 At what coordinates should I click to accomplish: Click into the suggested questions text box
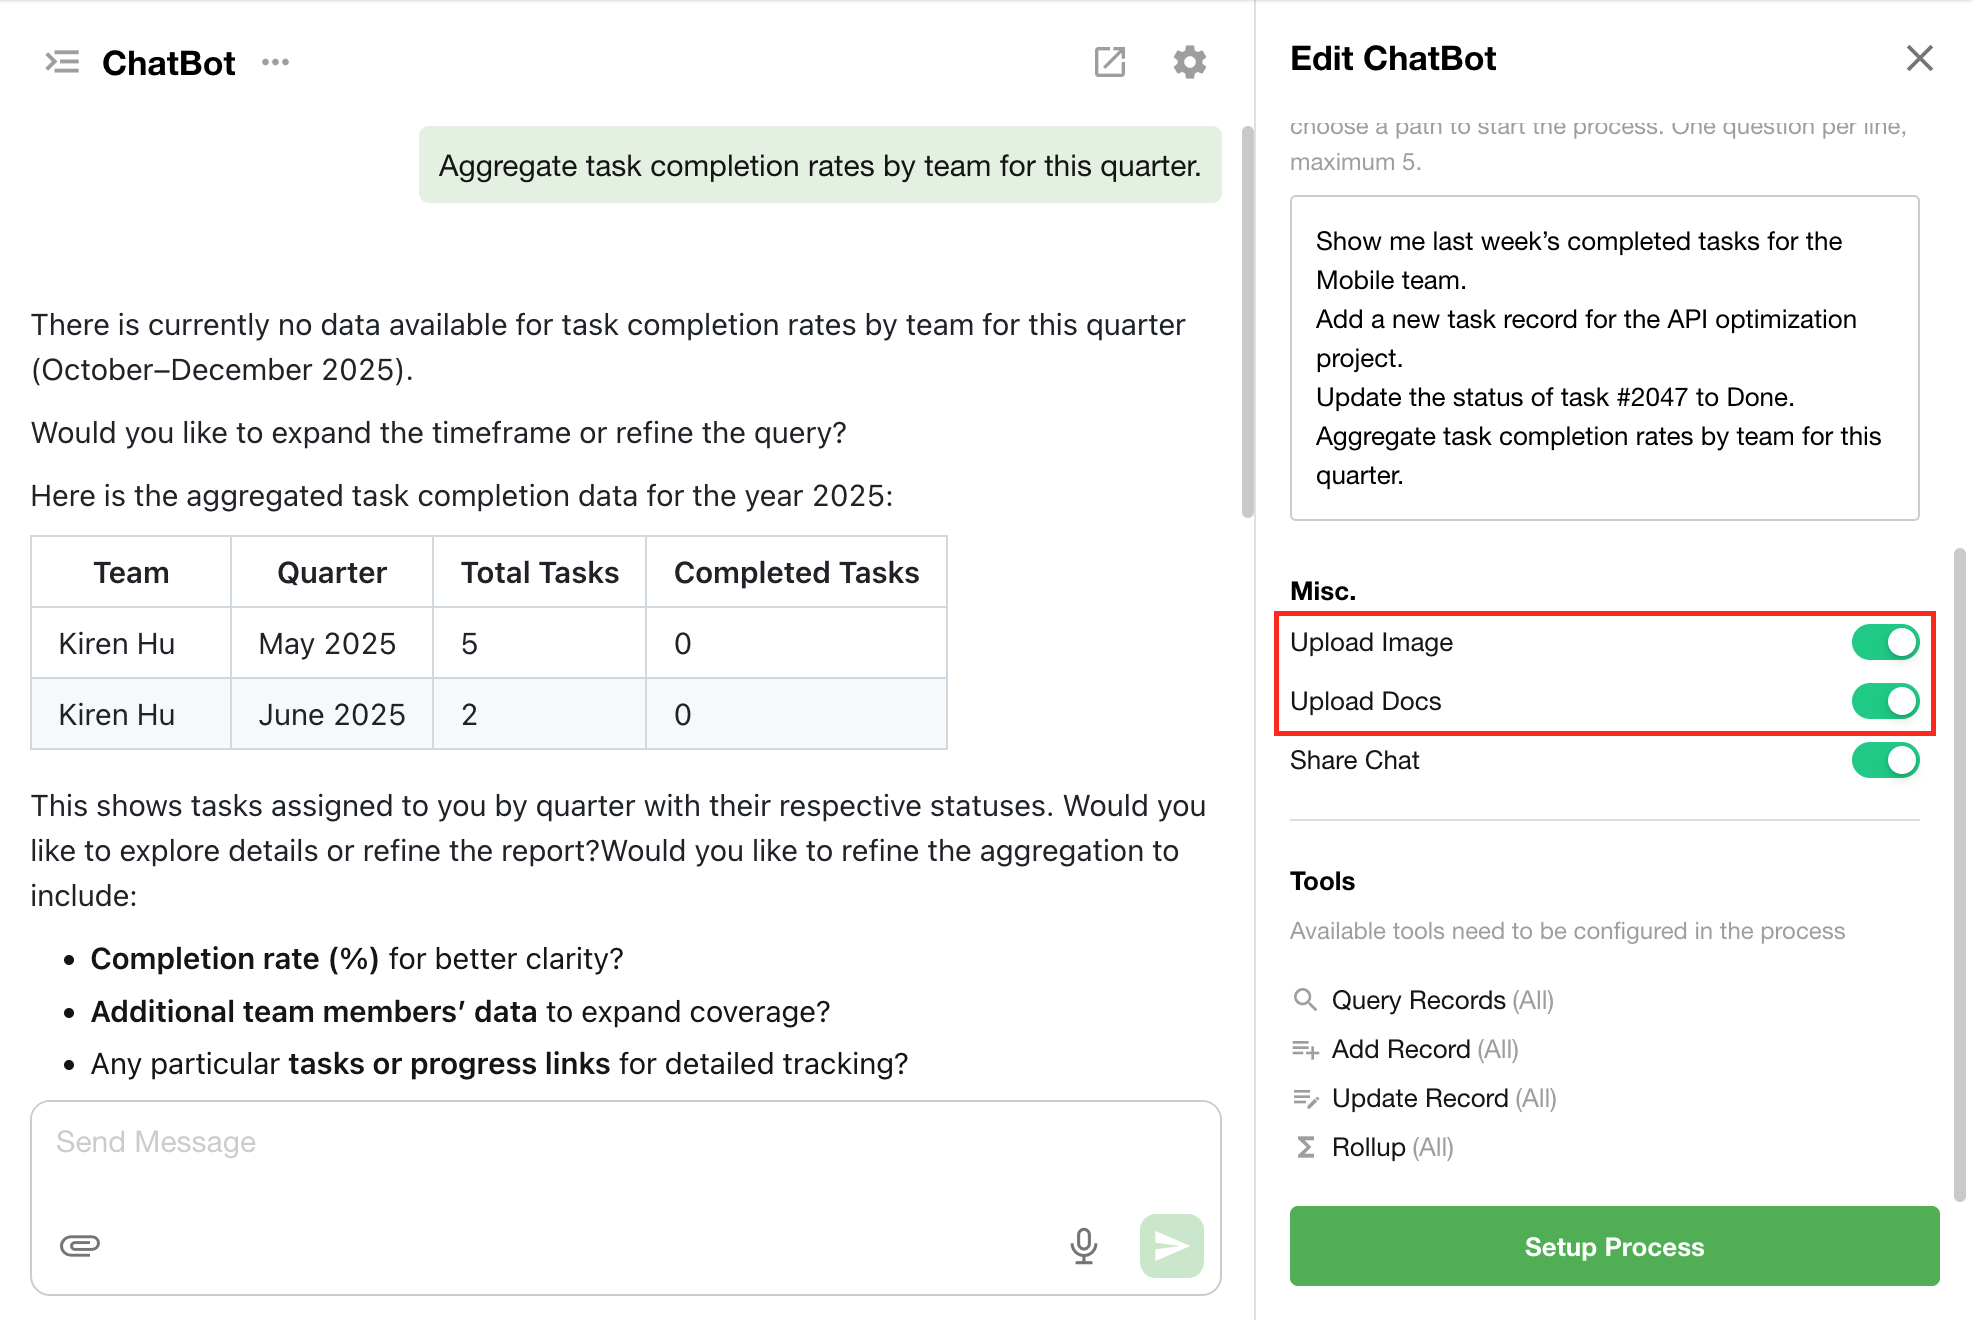(x=1603, y=358)
